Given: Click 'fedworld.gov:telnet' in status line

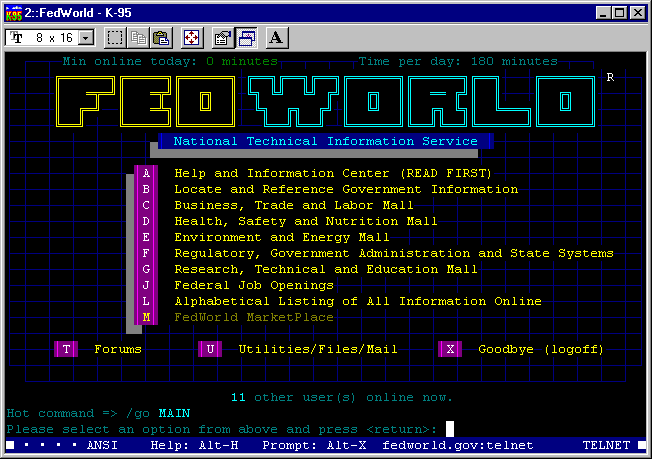Looking at the screenshot, I should (x=457, y=445).
